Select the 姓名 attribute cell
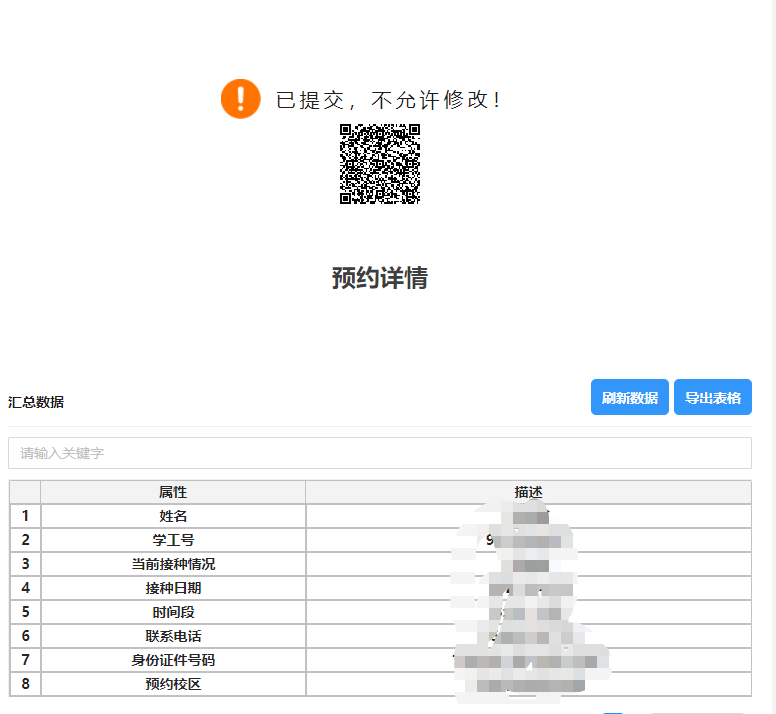This screenshot has width=776, height=714. 173,516
